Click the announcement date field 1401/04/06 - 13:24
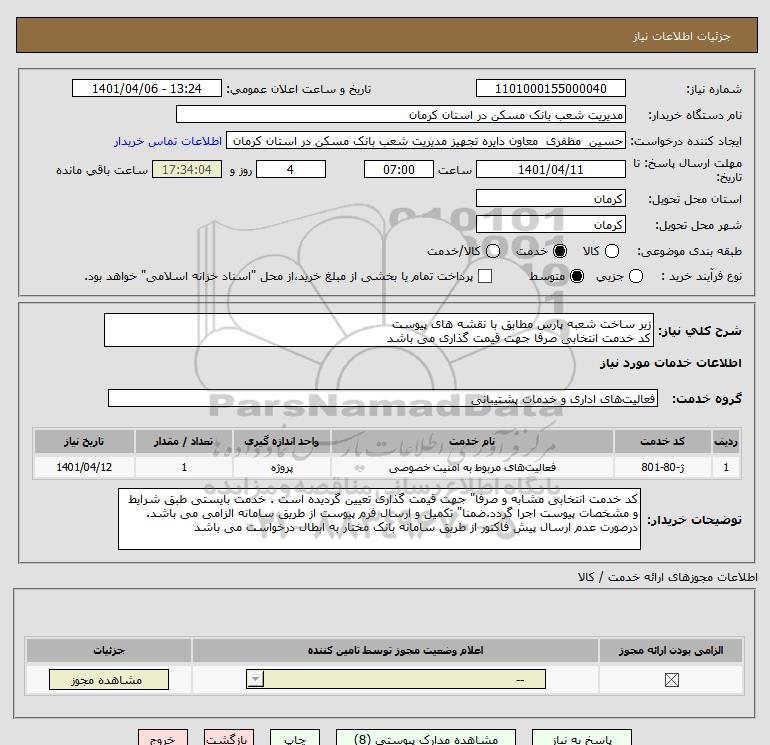The width and height of the screenshot is (770, 745). click(147, 88)
